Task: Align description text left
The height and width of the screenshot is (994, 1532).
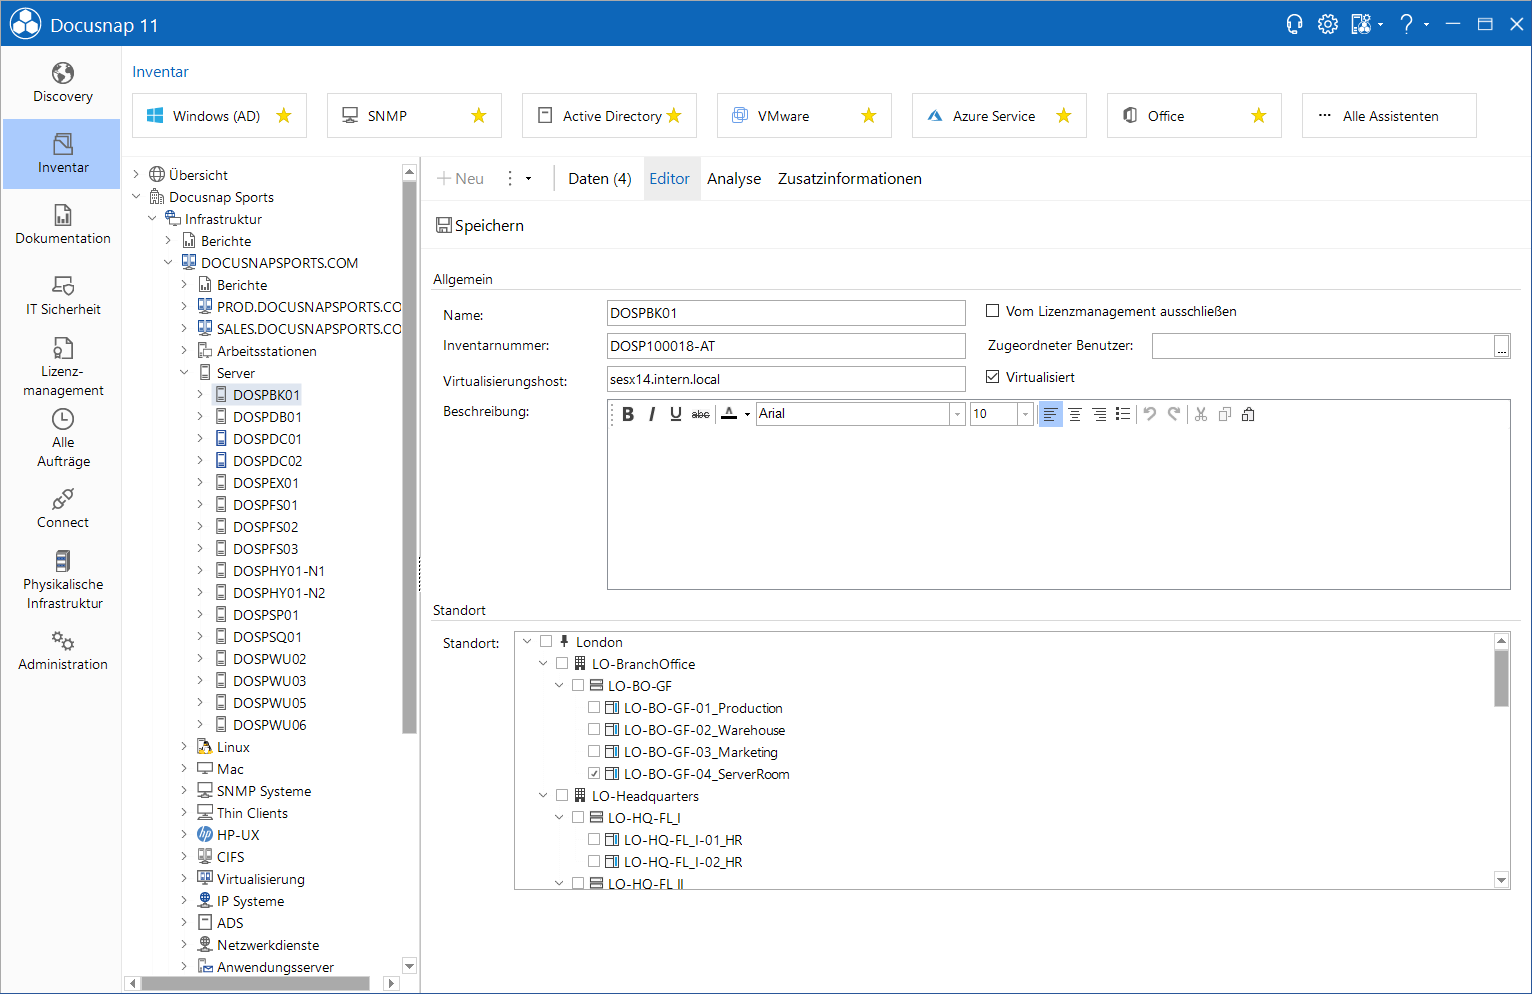Action: click(x=1050, y=414)
